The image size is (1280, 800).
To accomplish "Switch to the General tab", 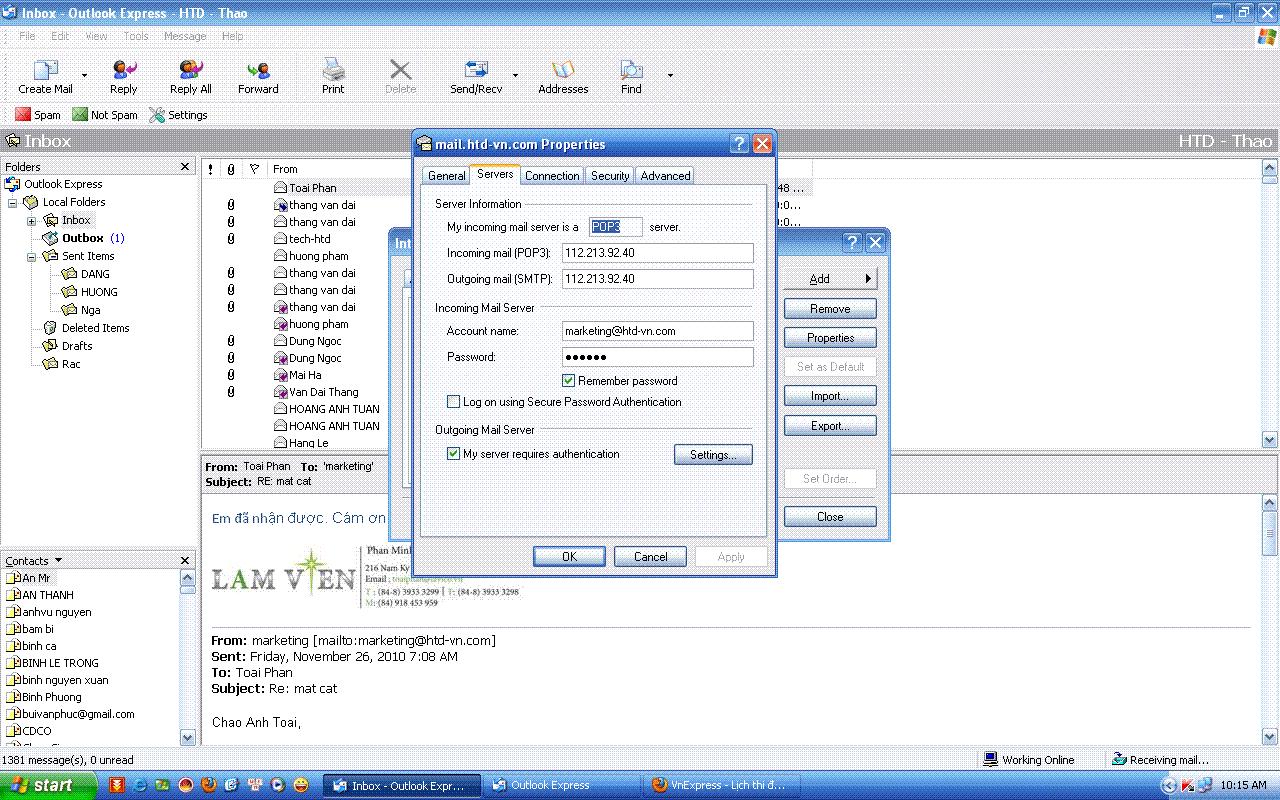I will click(x=446, y=176).
